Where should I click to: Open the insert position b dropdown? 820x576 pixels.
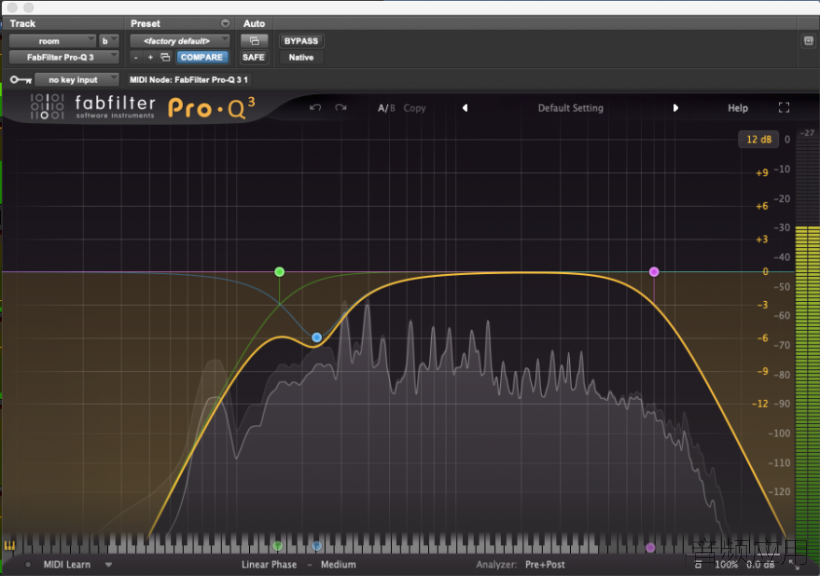109,41
